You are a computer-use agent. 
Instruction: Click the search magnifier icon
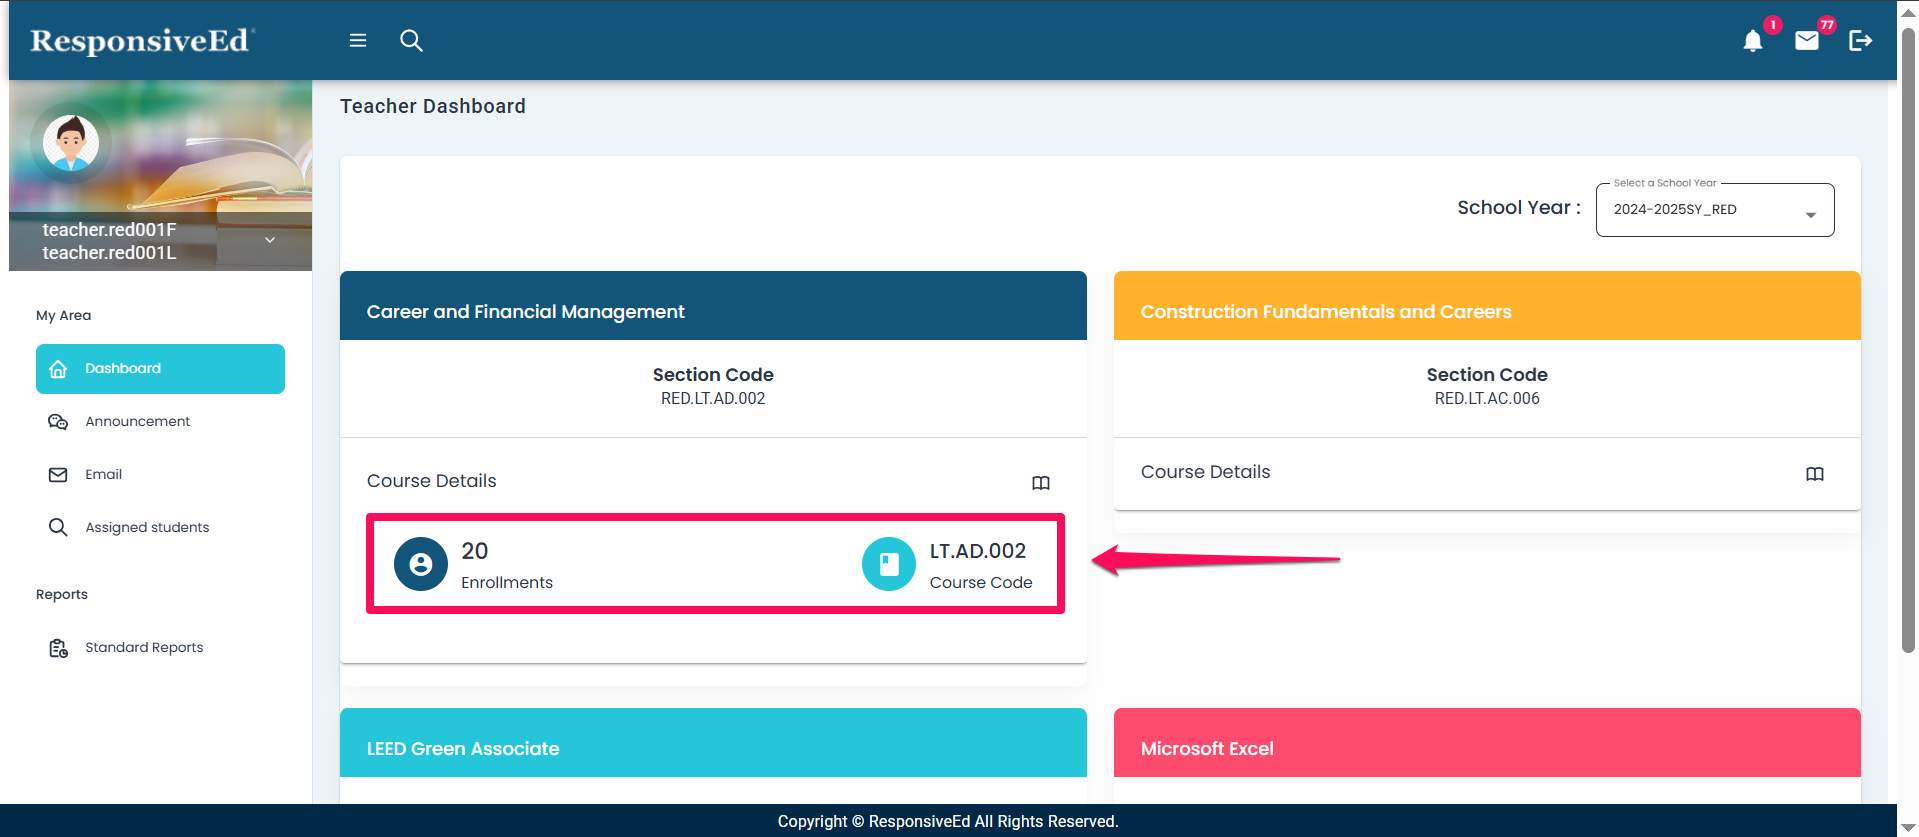[411, 41]
